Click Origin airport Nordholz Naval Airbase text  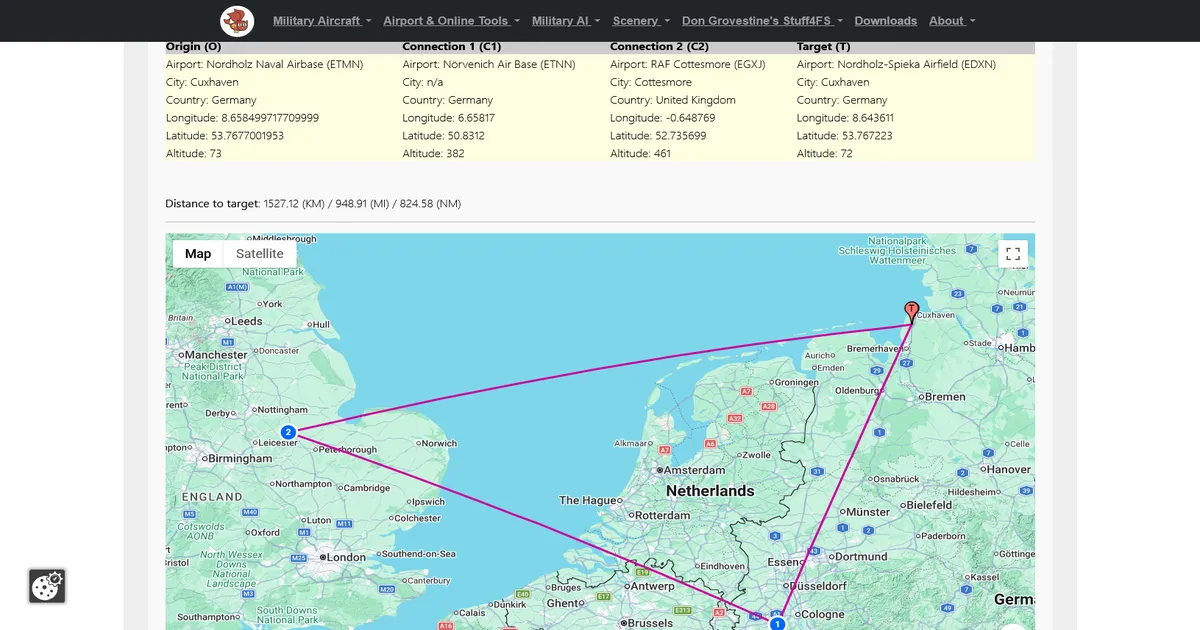click(264, 64)
